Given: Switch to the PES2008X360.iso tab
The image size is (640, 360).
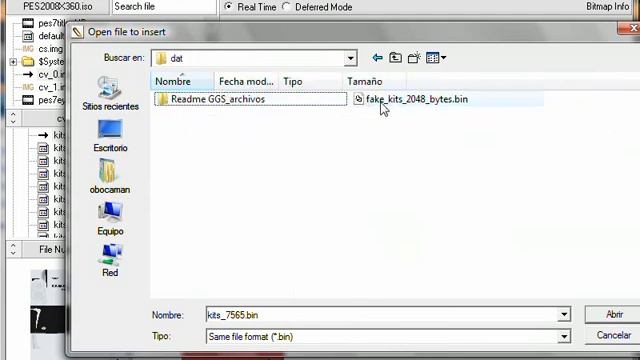Looking at the screenshot, I should pos(57,7).
